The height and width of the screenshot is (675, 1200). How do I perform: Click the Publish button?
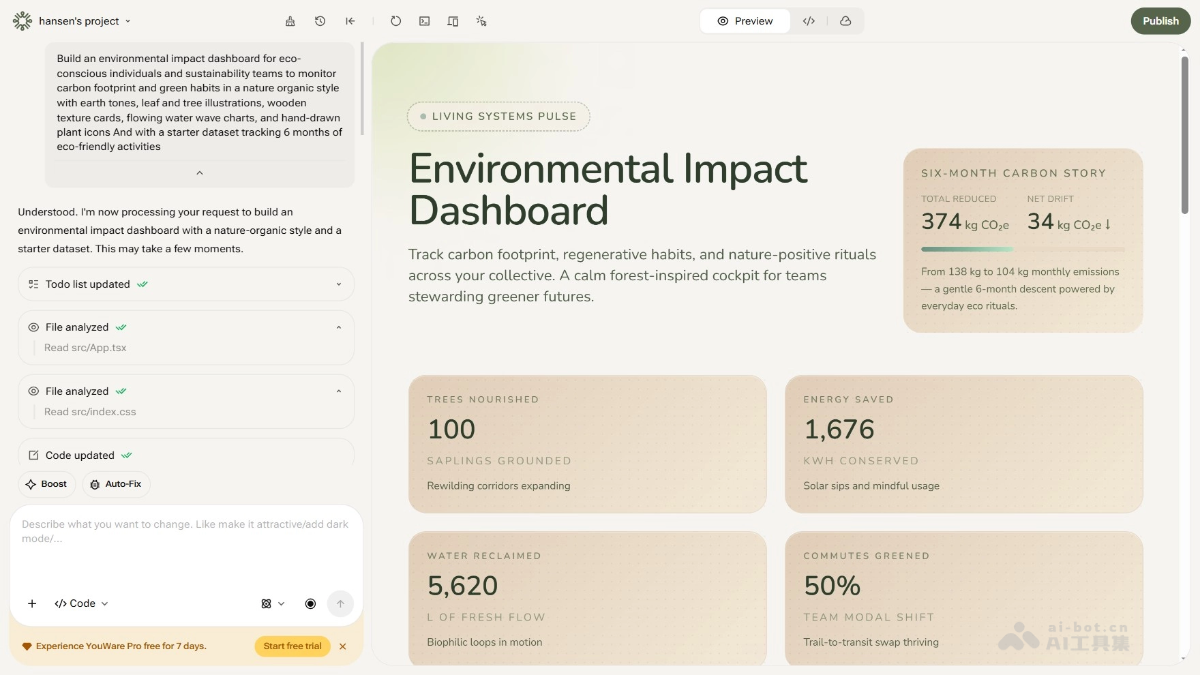1160,21
